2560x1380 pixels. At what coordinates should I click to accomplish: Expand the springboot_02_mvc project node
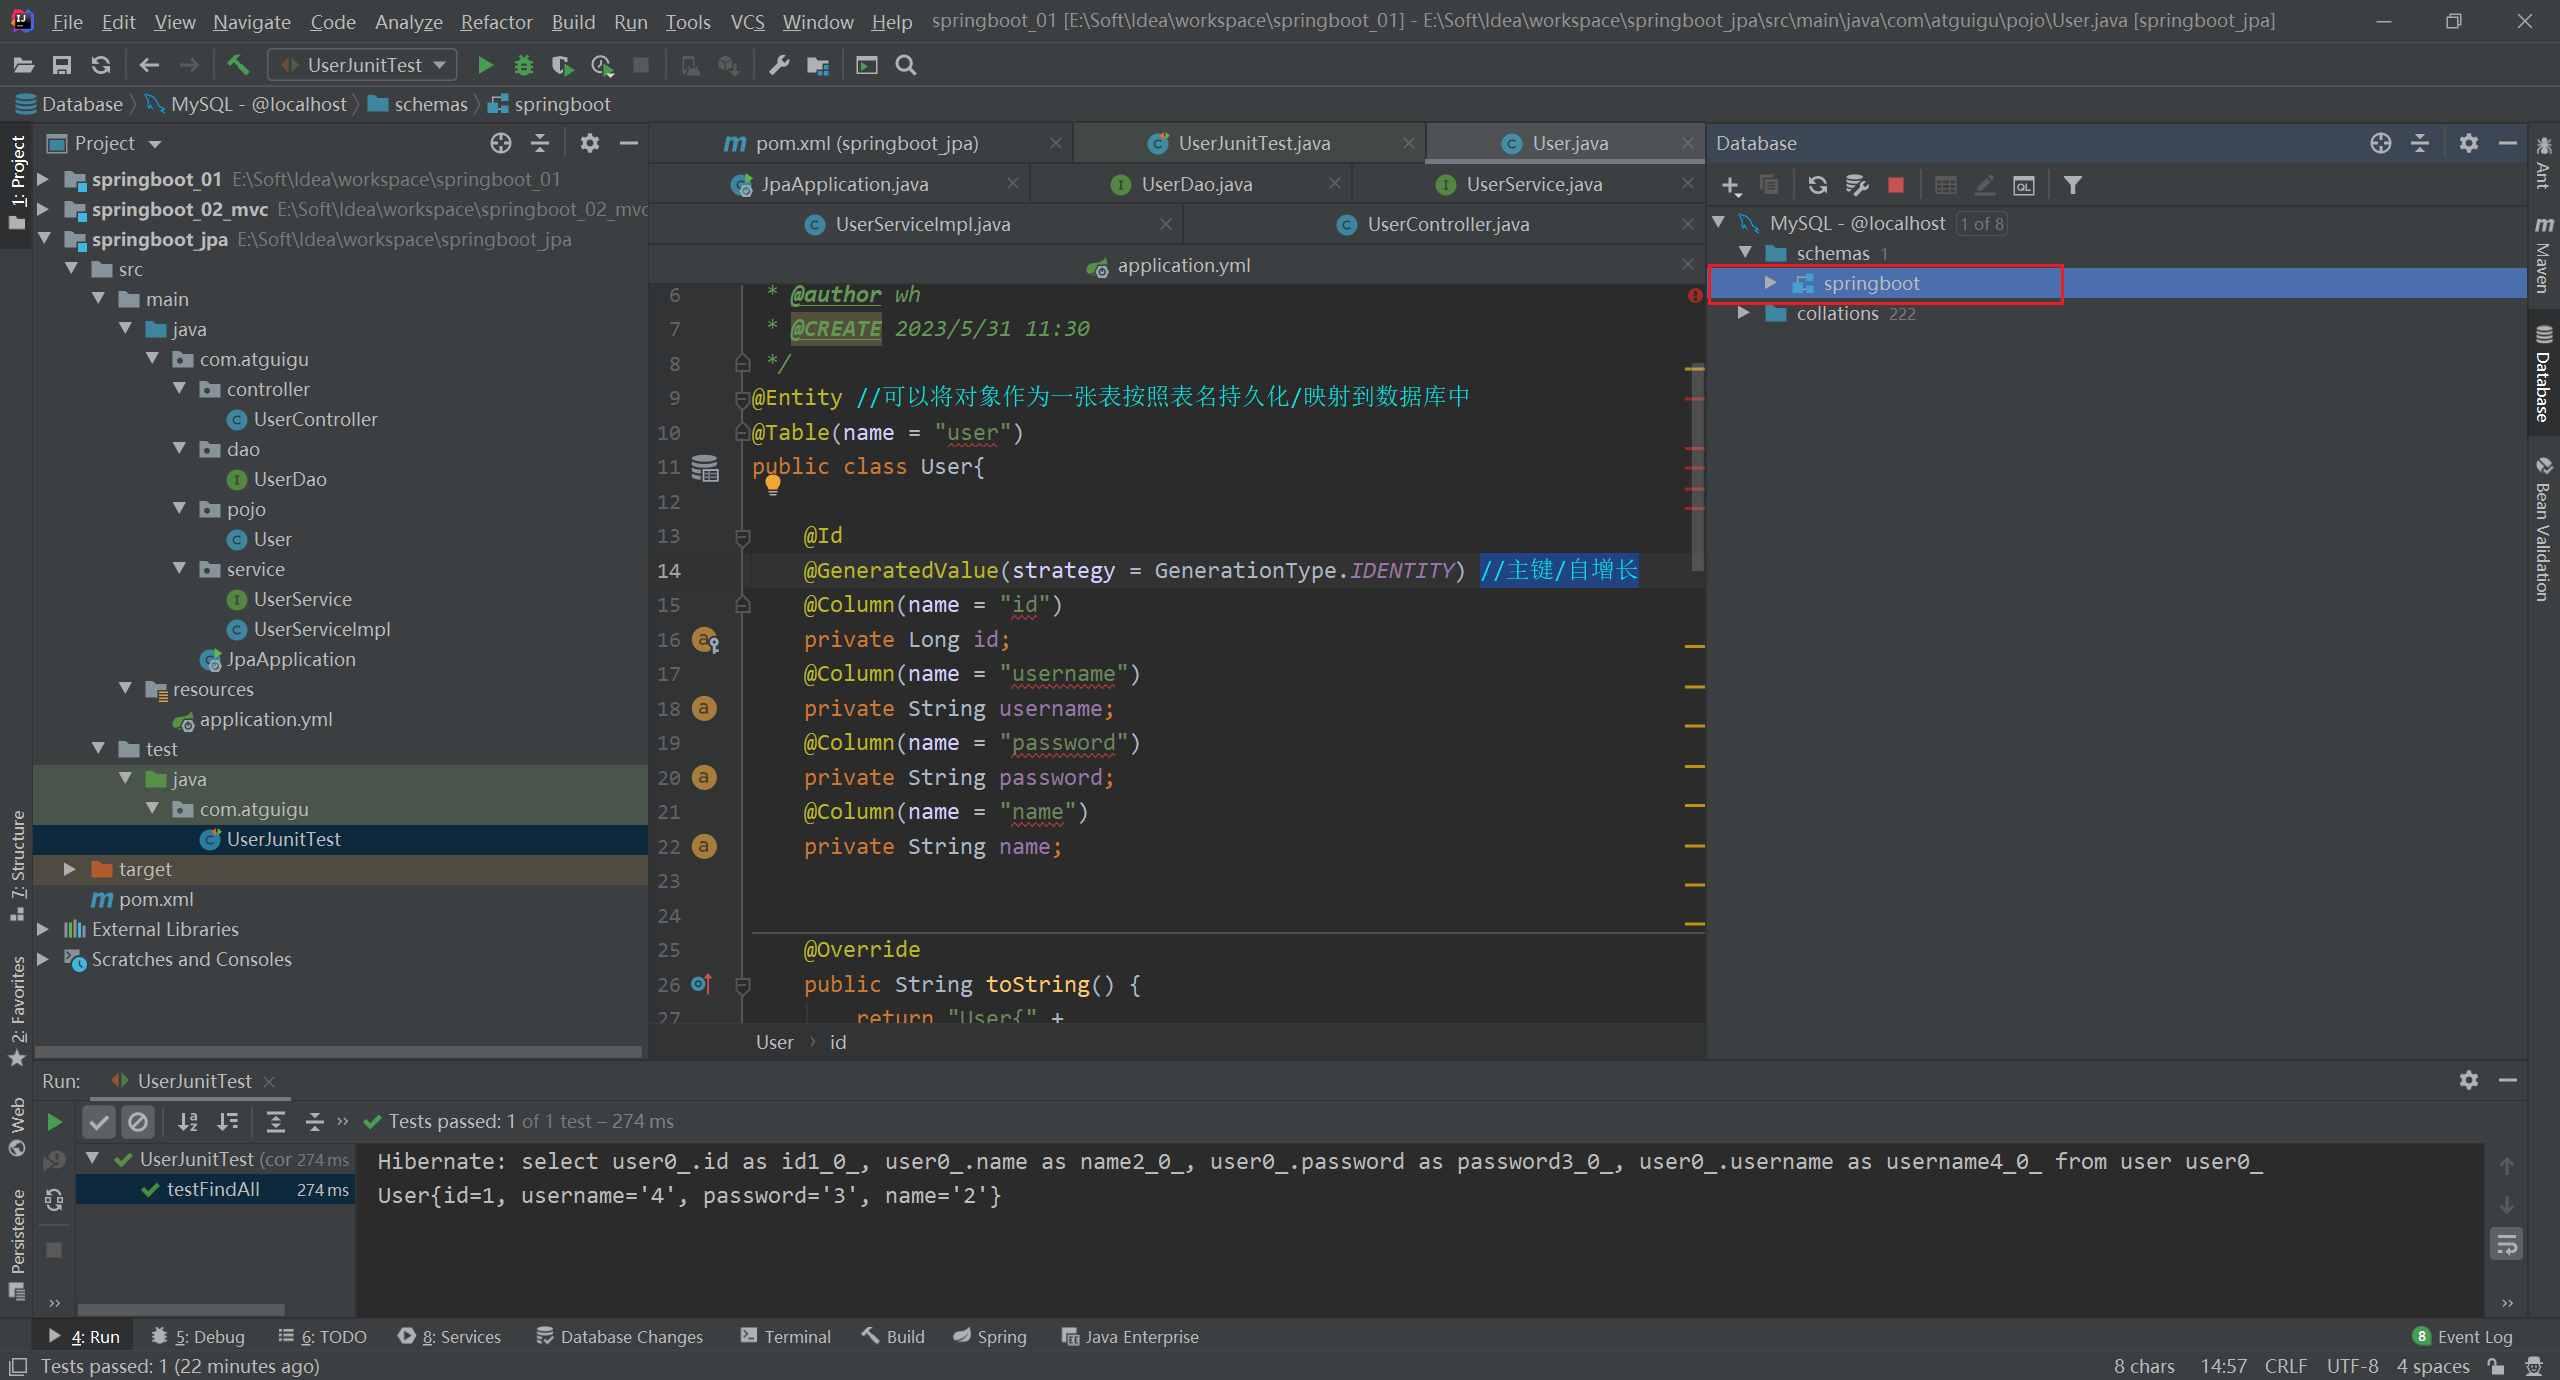43,210
